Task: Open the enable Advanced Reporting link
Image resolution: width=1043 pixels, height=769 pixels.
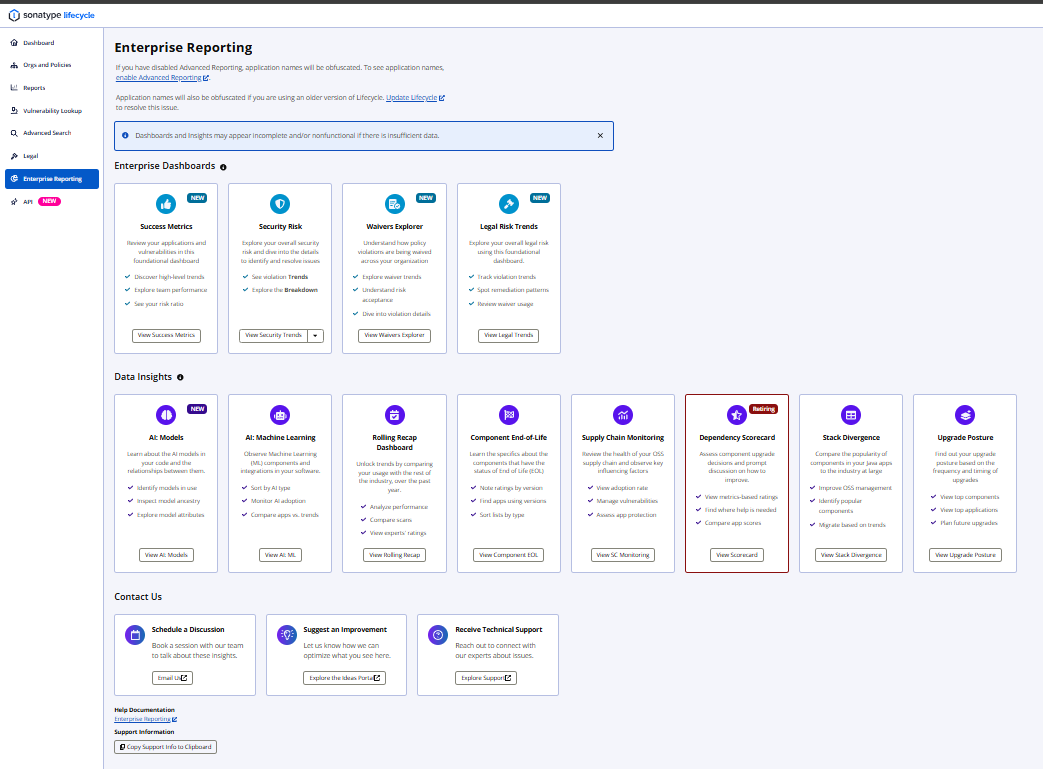Action: point(162,78)
